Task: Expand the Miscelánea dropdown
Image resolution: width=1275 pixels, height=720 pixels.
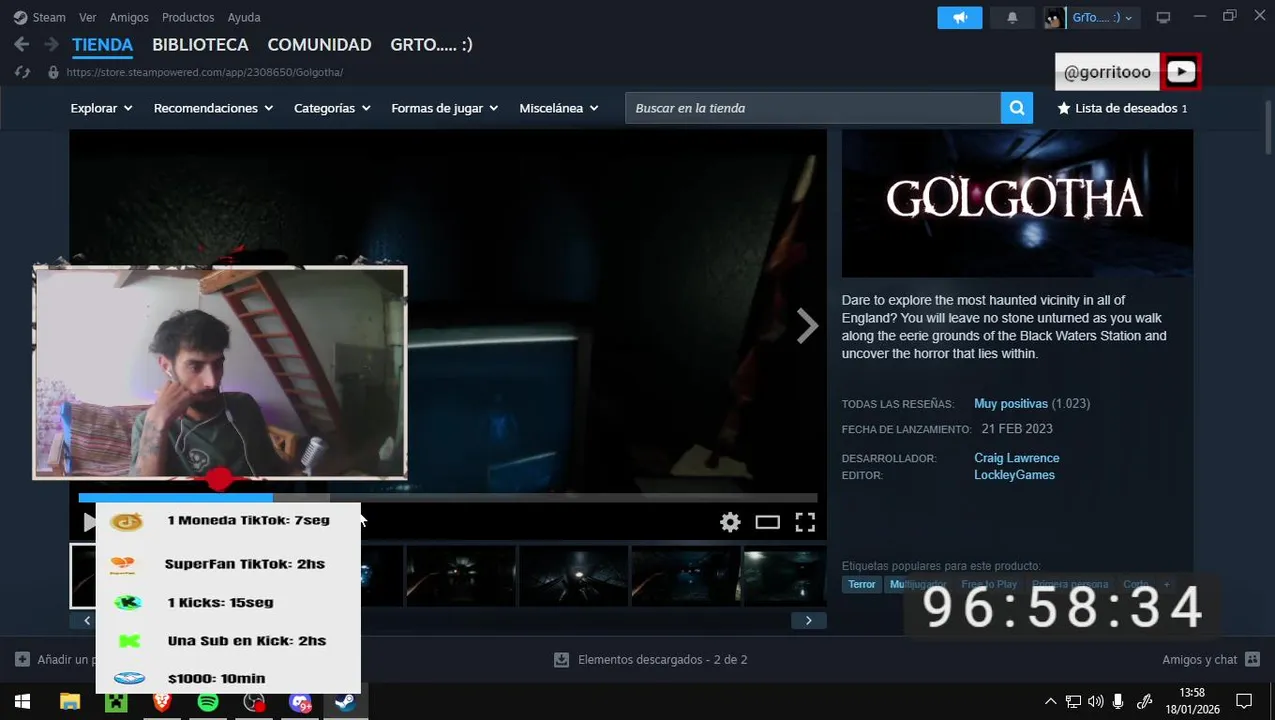Action: click(x=559, y=108)
